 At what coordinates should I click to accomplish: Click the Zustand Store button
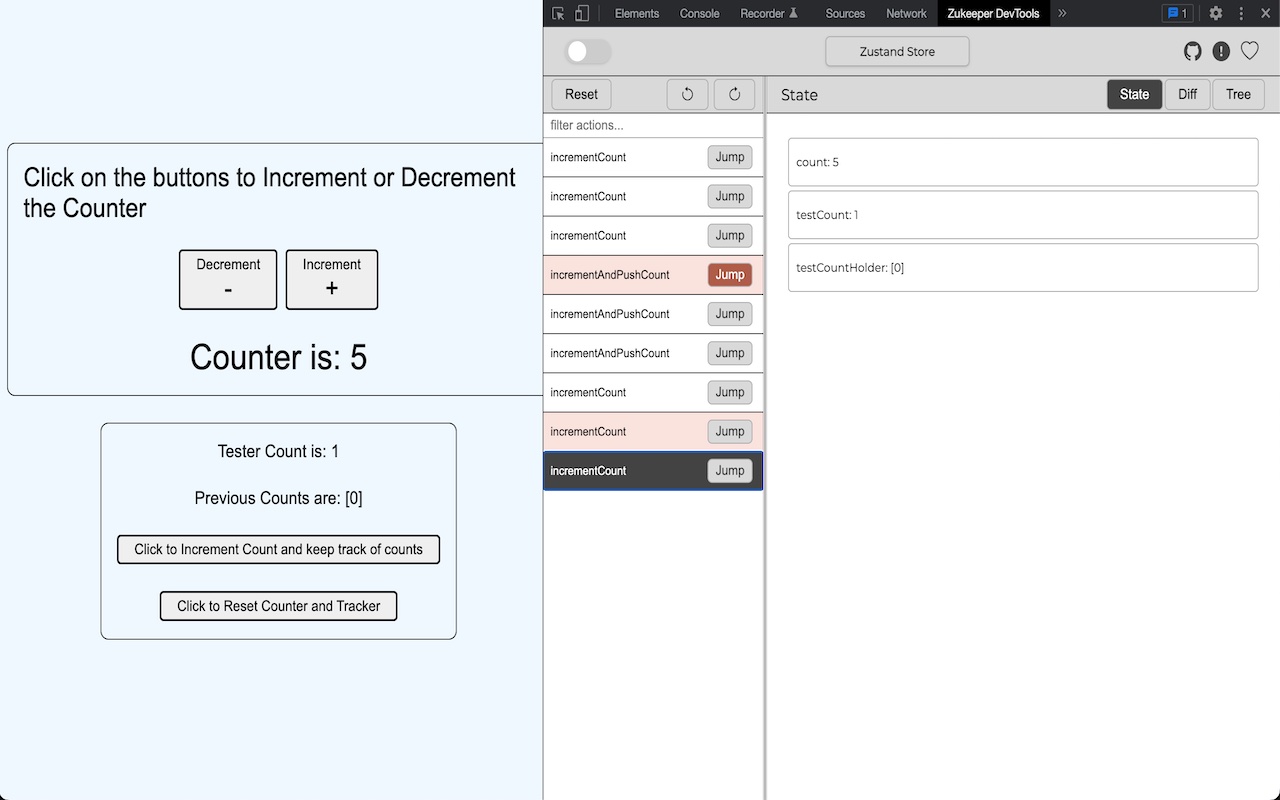pos(897,51)
